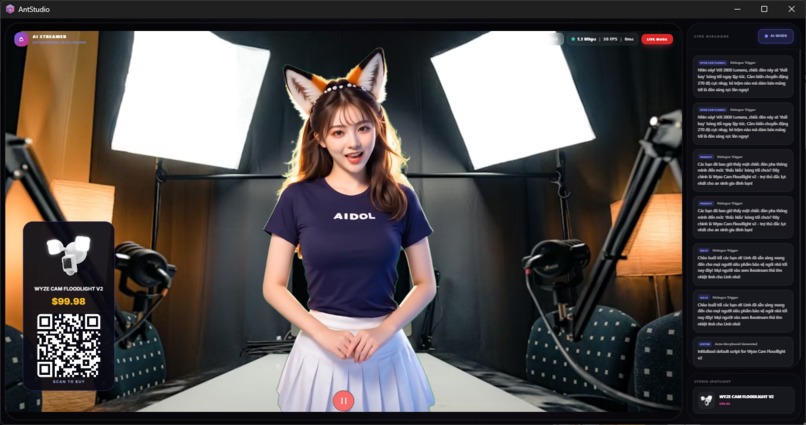
Task: Click the Wyze Cam product QR code
Action: click(x=68, y=345)
